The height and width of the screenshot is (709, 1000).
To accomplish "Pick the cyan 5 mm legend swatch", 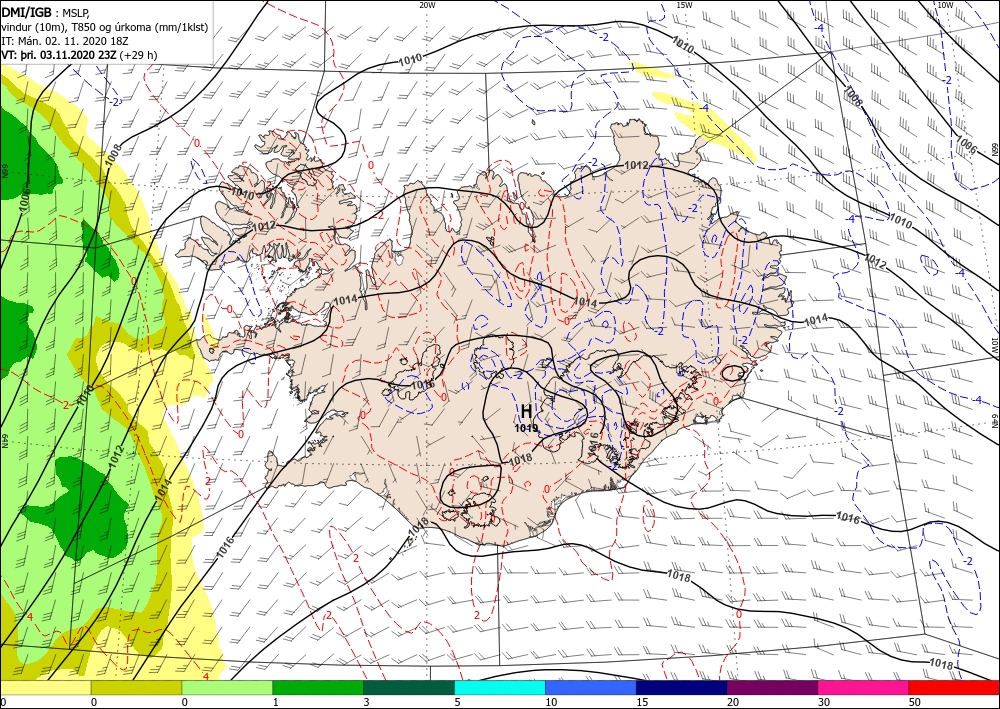I will coord(500,687).
